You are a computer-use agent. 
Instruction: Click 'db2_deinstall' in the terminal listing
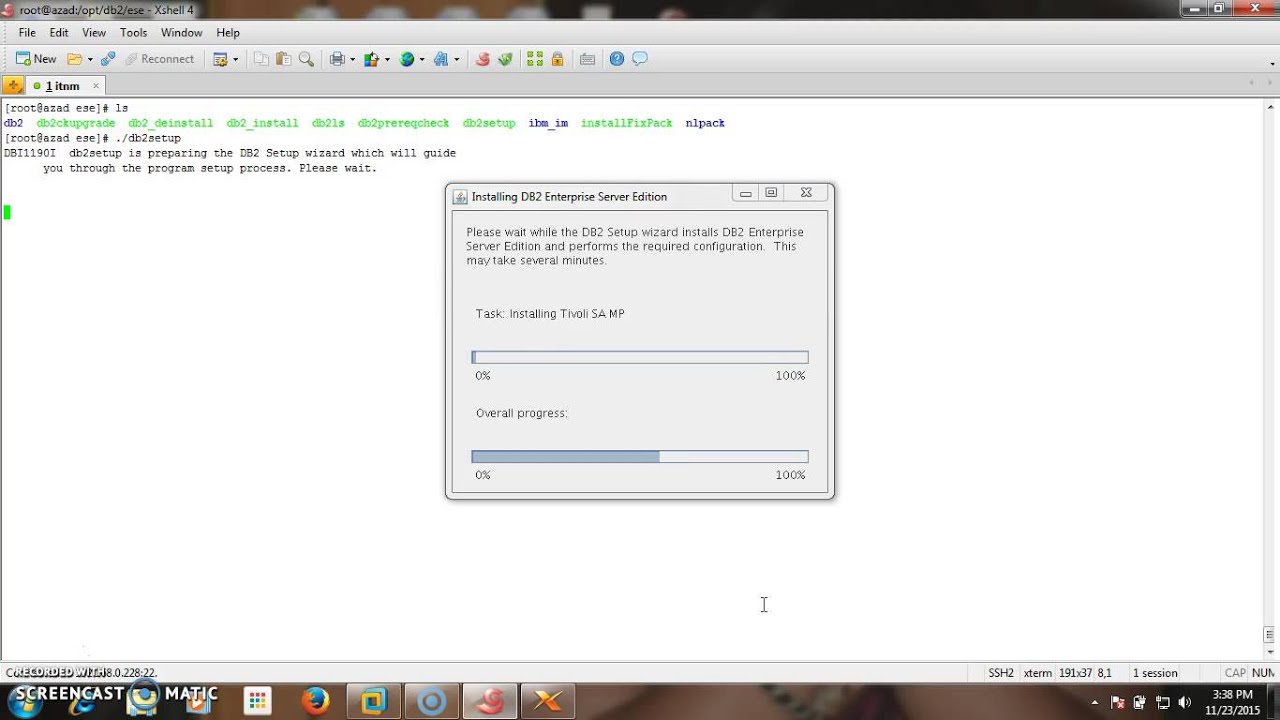[x=171, y=123]
